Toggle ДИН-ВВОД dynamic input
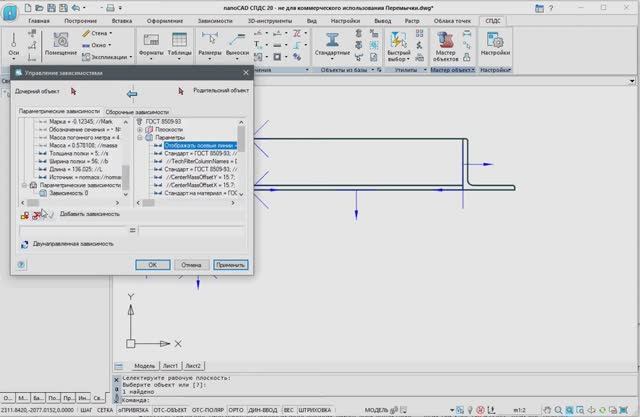The height and width of the screenshot is (417, 640). [x=262, y=410]
